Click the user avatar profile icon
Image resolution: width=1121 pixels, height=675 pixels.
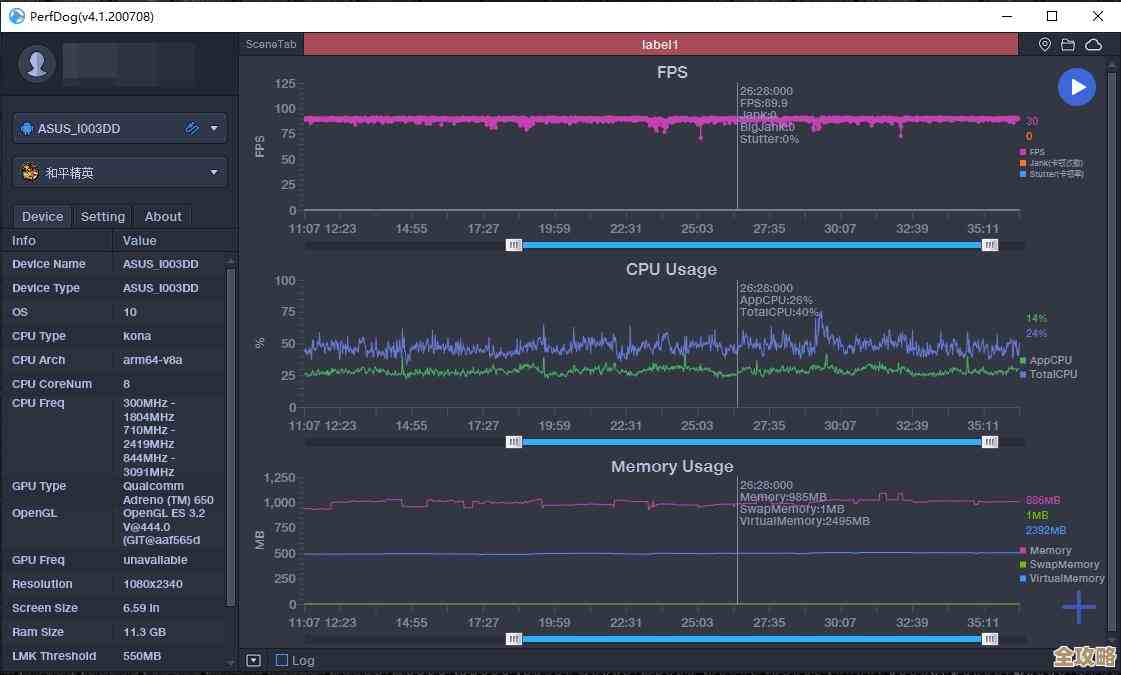[38, 64]
